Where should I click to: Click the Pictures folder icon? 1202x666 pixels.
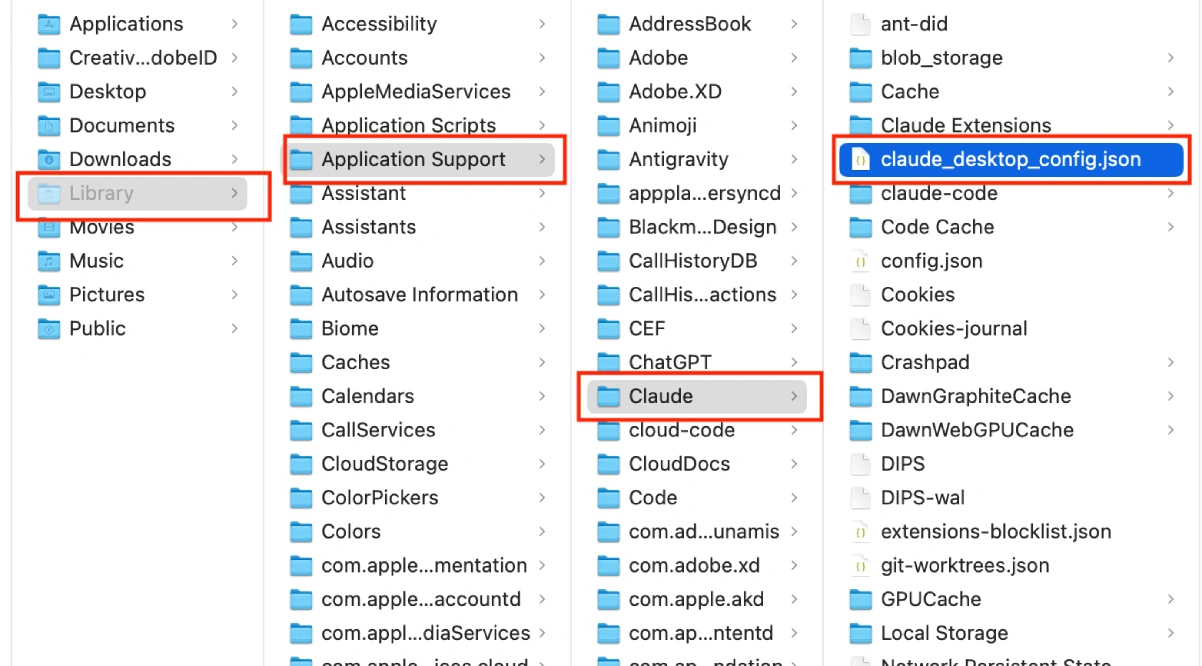(x=49, y=295)
